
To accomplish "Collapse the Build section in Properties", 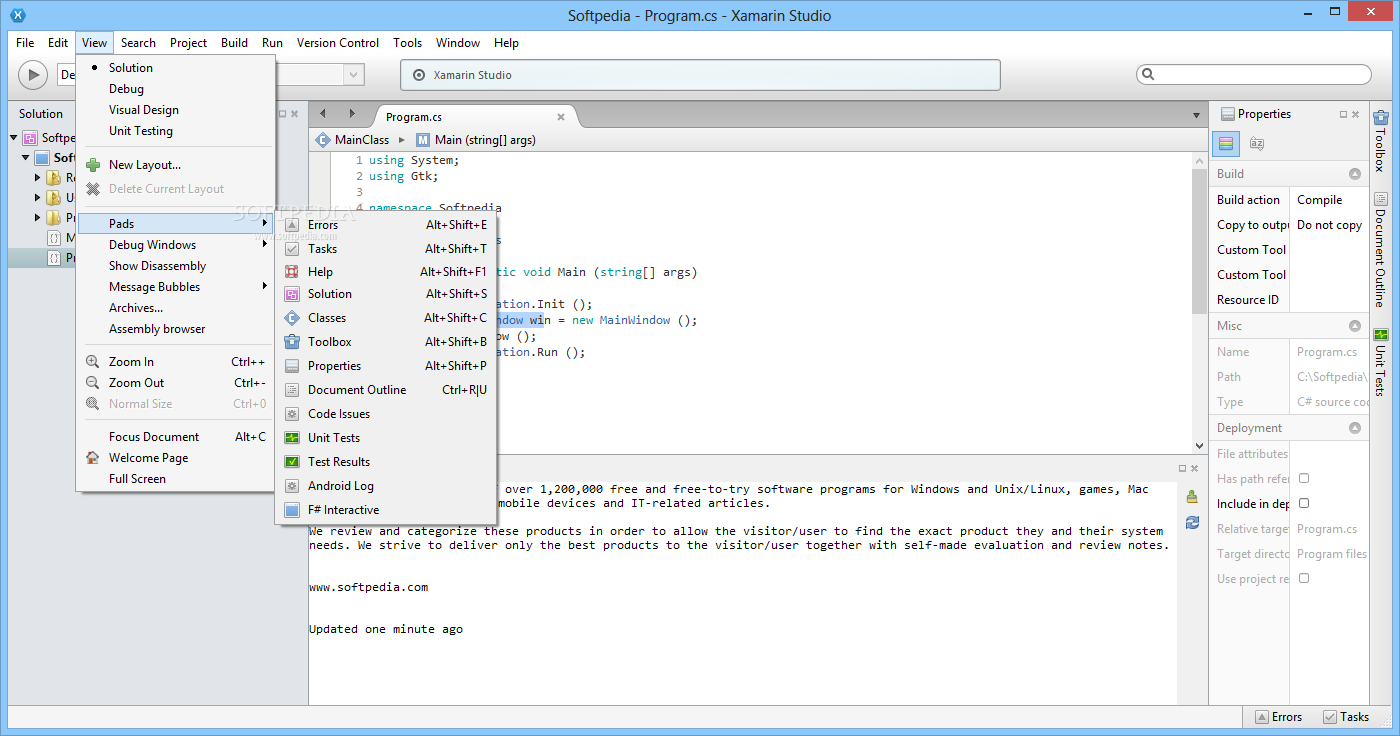I will (1355, 174).
